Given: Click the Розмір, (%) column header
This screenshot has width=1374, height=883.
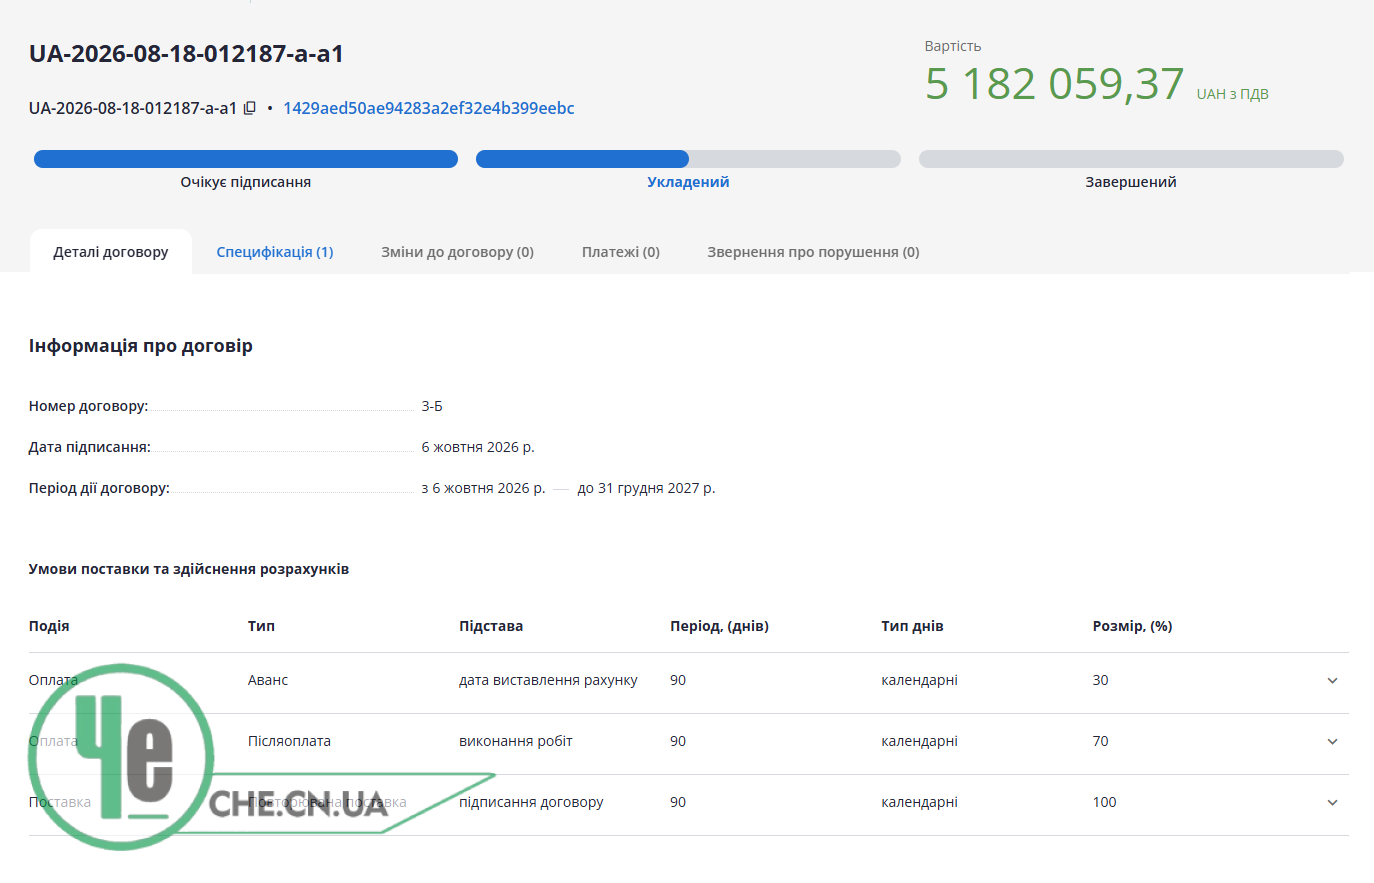Looking at the screenshot, I should (x=1132, y=626).
